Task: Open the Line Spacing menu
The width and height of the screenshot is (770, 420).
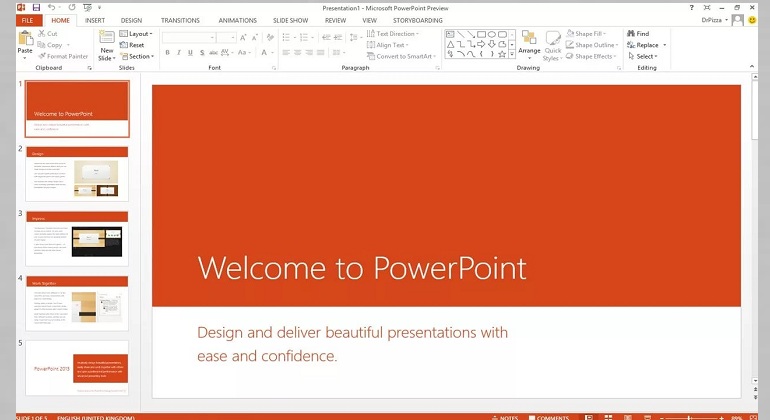Action: click(354, 37)
